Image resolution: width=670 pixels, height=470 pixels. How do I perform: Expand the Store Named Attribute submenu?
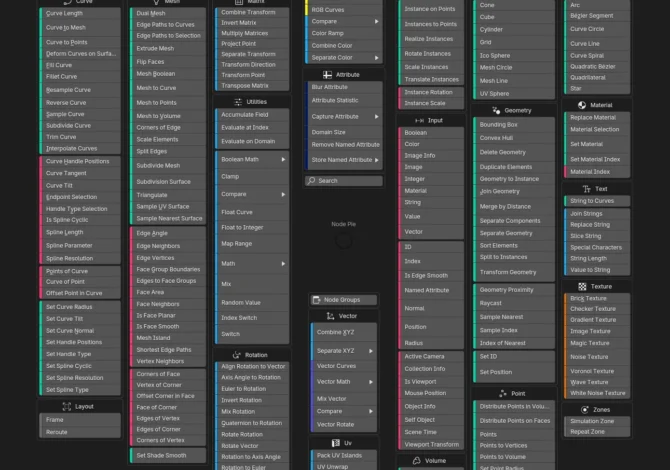[x=376, y=160]
